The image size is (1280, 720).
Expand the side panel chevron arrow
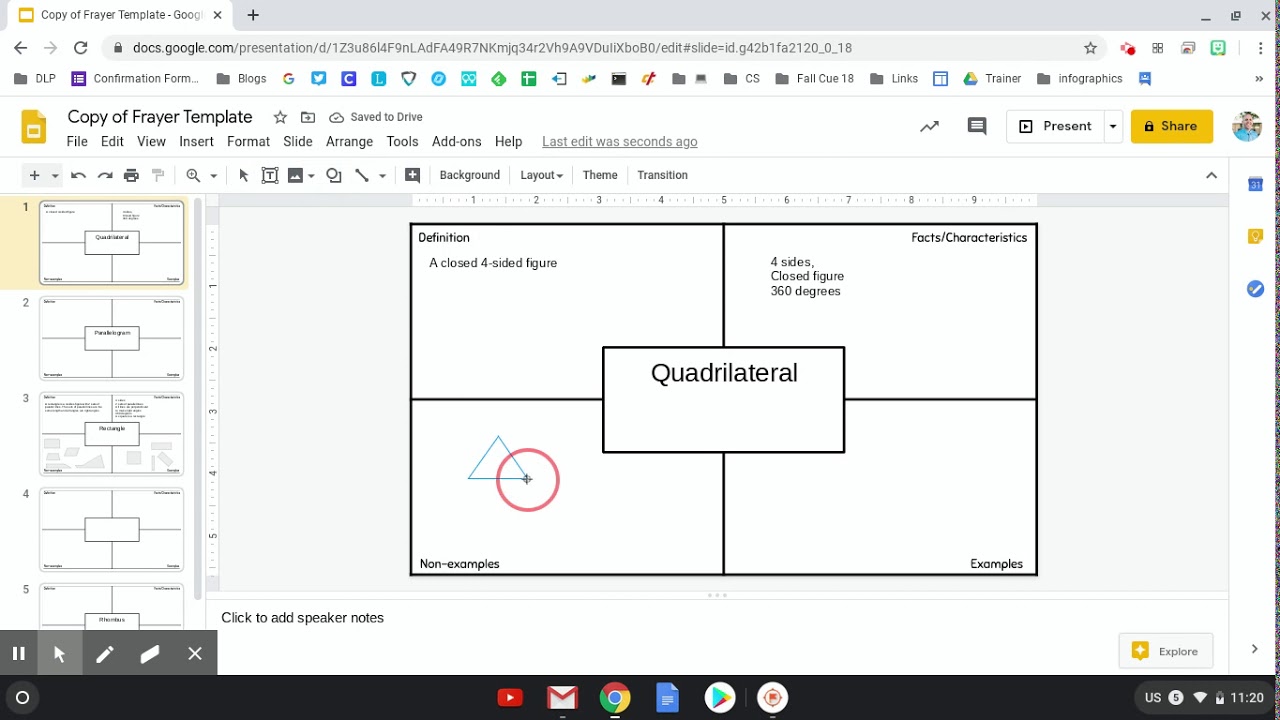click(1254, 649)
